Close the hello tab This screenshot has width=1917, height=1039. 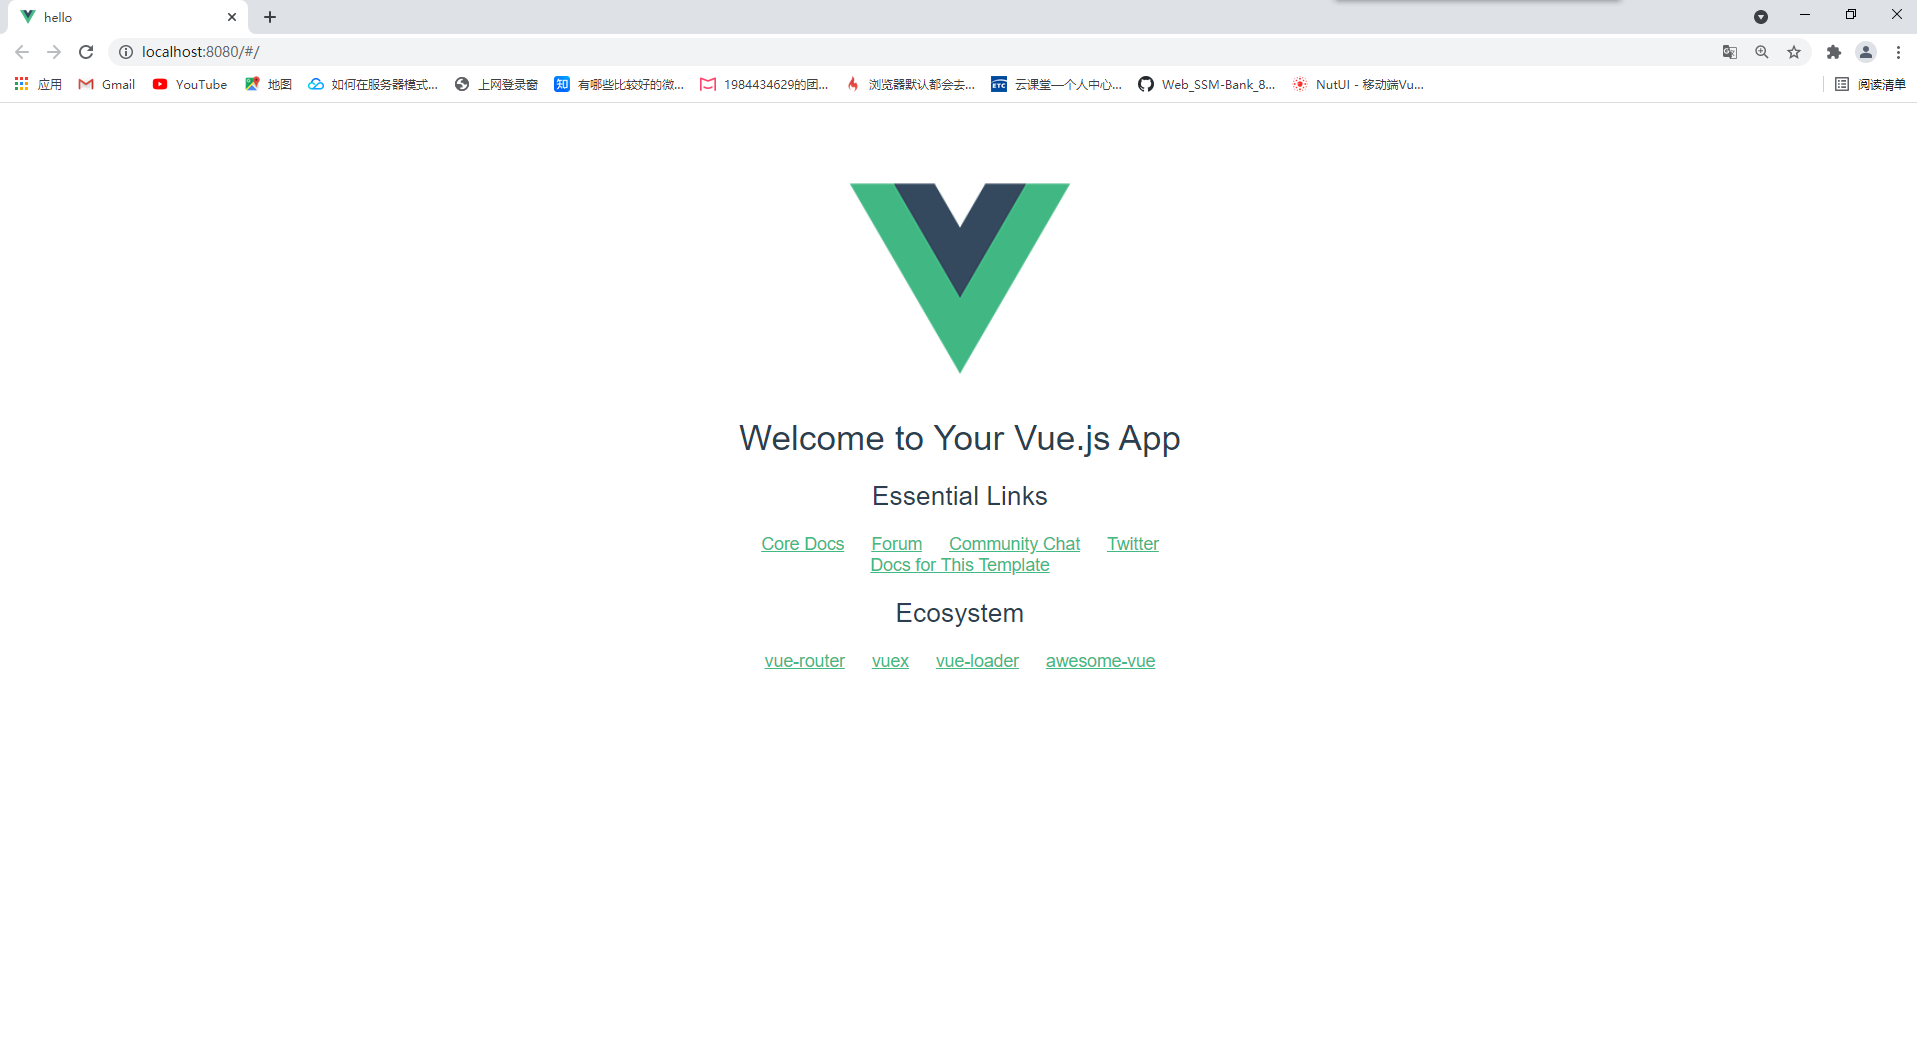click(x=232, y=17)
